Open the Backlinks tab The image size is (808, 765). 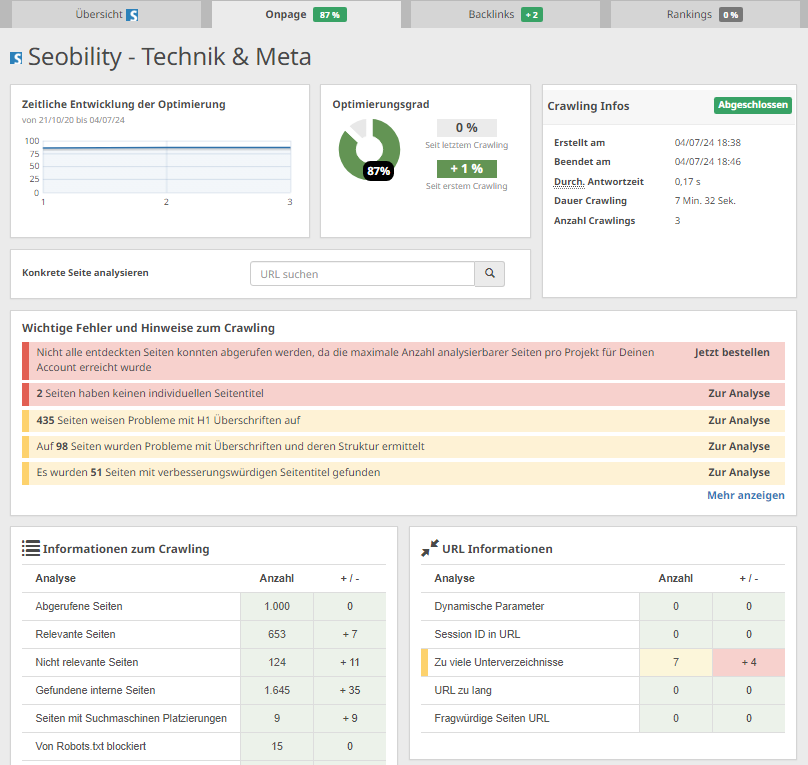[505, 14]
